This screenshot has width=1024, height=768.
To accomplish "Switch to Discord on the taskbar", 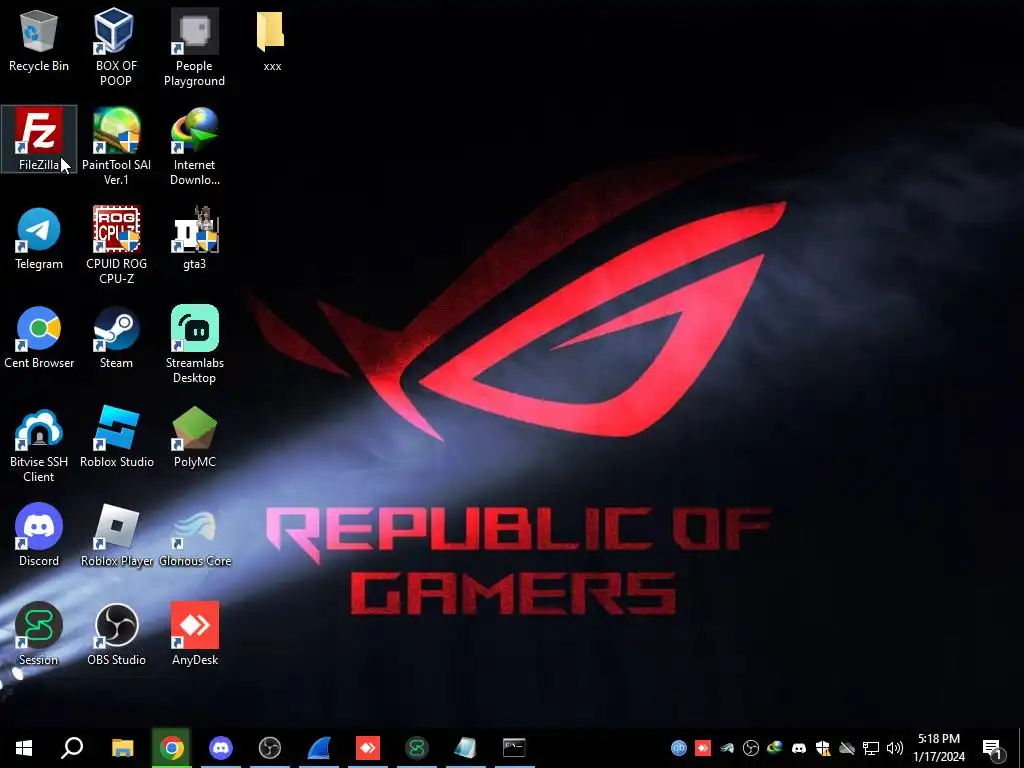I will pos(221,748).
